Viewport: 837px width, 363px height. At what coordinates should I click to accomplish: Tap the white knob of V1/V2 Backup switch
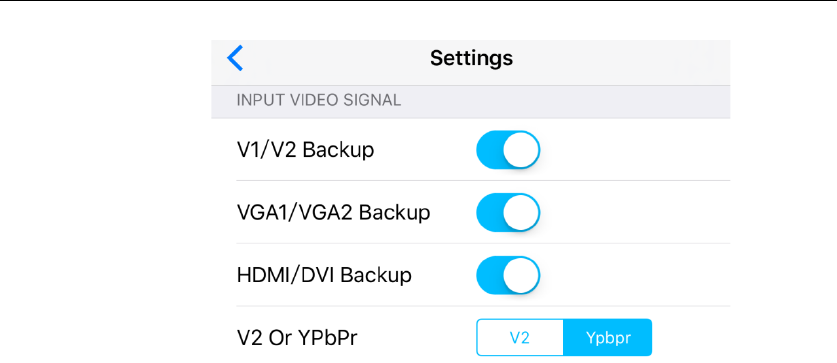pyautogui.click(x=521, y=150)
